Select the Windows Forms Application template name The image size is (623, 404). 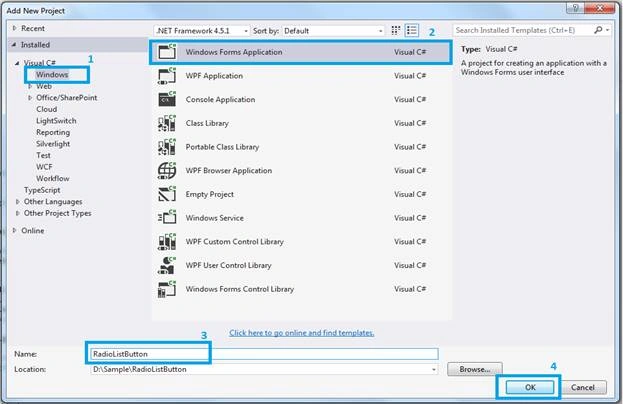[x=234, y=52]
